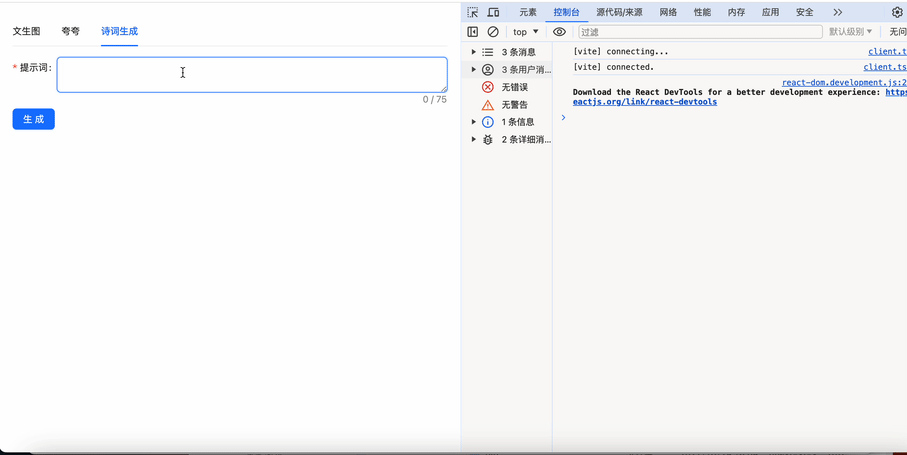Click the "[vite] connected." log message
This screenshot has height=455, width=907.
pyautogui.click(x=613, y=67)
